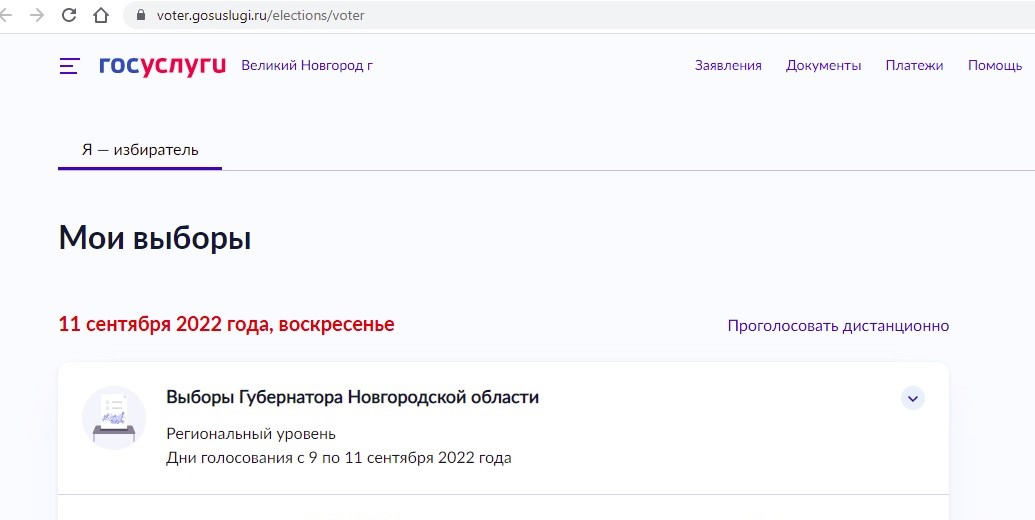
Task: Open the Помощь link
Action: (x=995, y=65)
